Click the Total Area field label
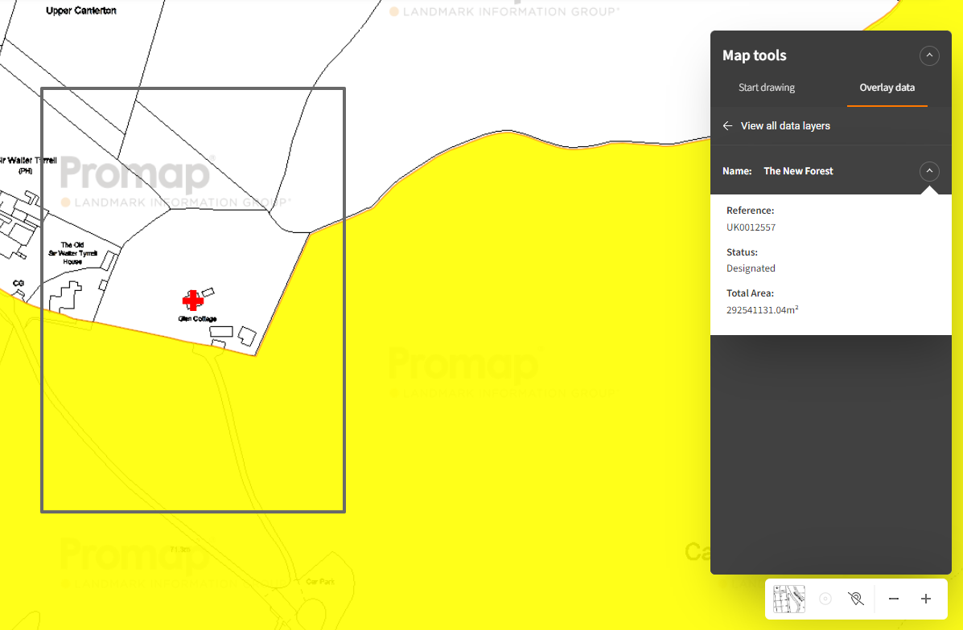This screenshot has height=630, width=963. coord(750,293)
